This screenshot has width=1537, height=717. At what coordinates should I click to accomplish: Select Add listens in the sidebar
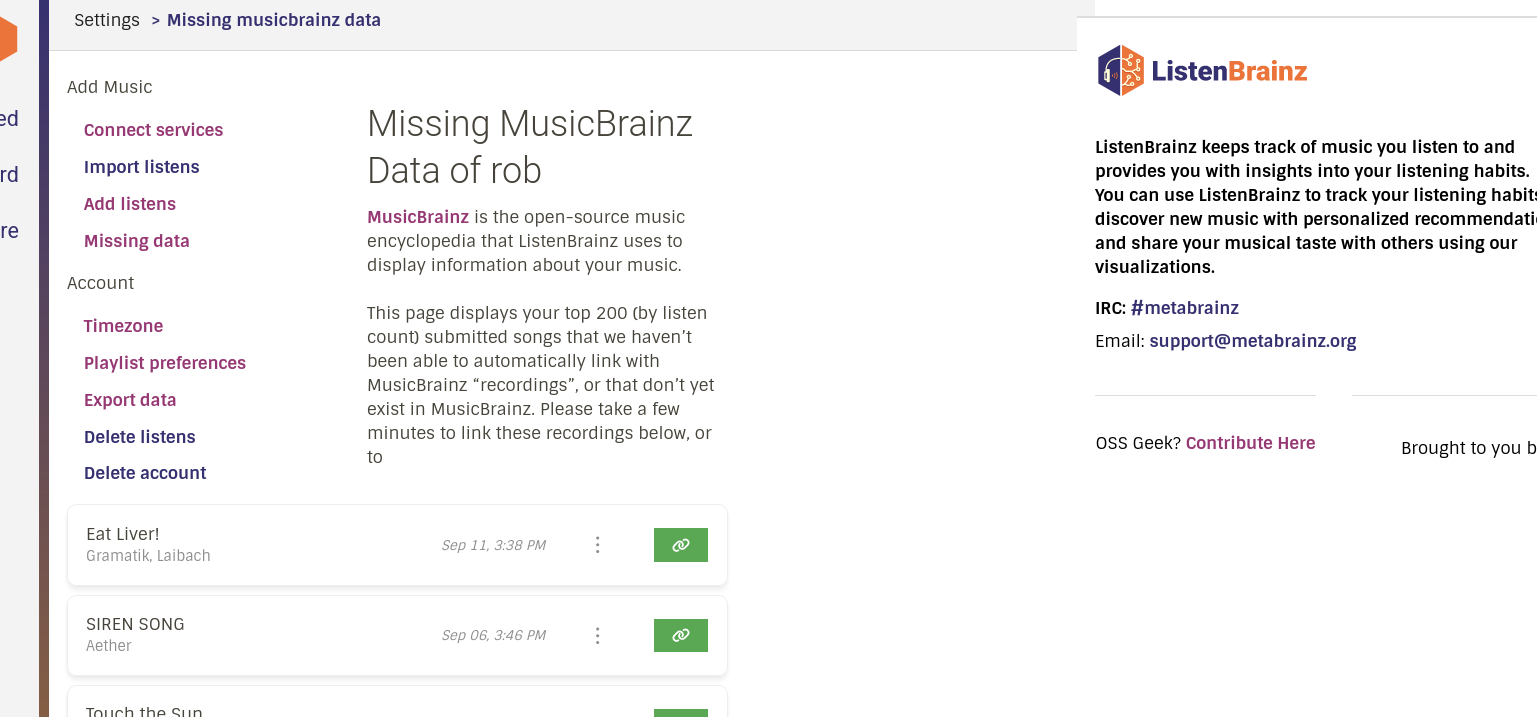coord(129,204)
